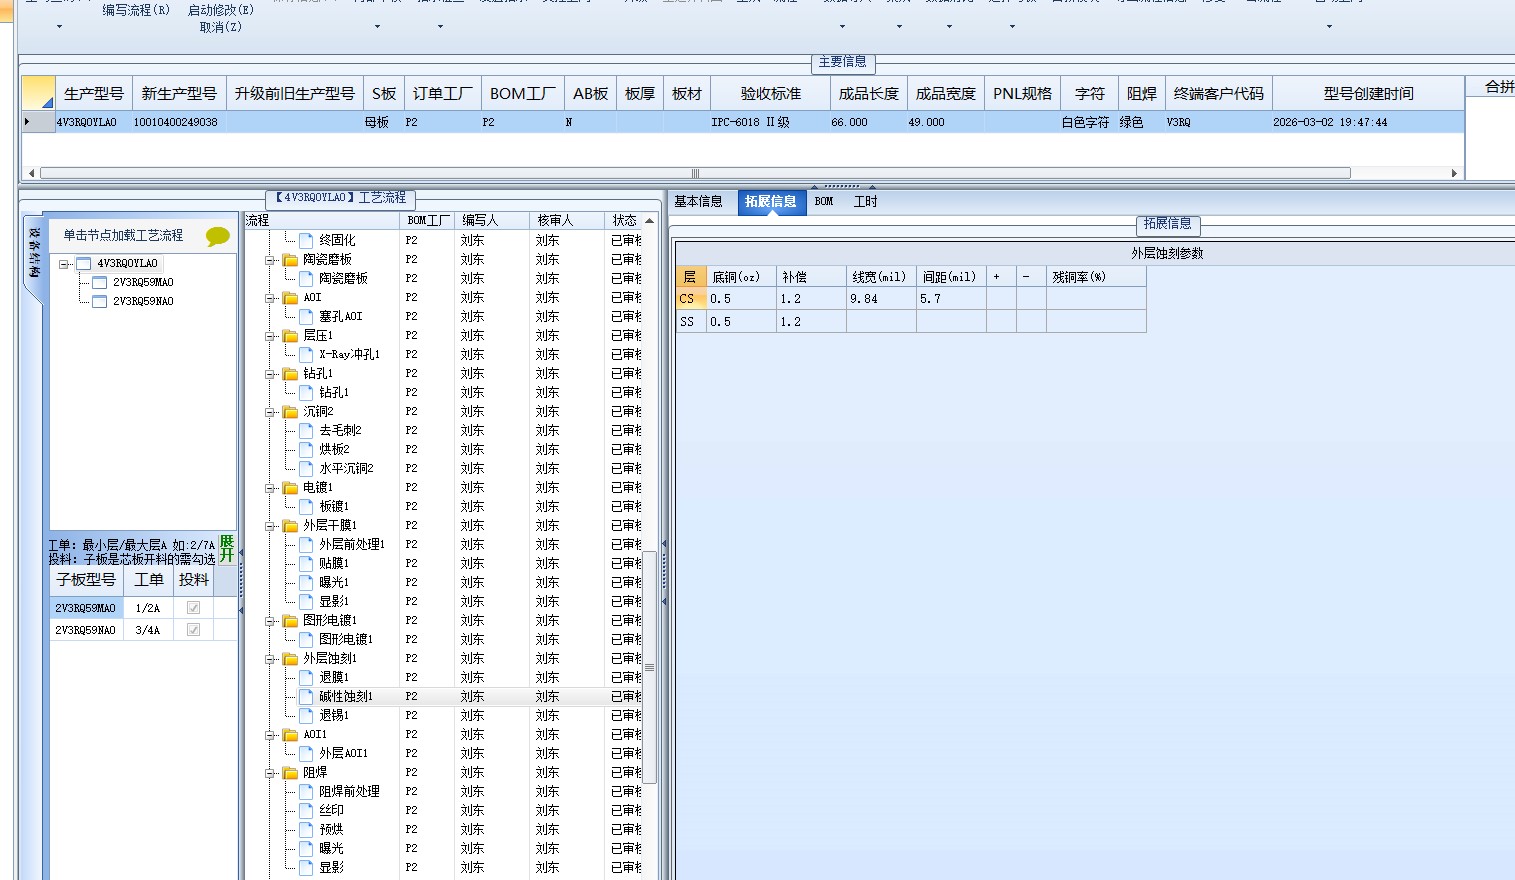Screen dimensions: 1515x880
Task: Collapse the 钻孔1 process group
Action: click(x=270, y=374)
